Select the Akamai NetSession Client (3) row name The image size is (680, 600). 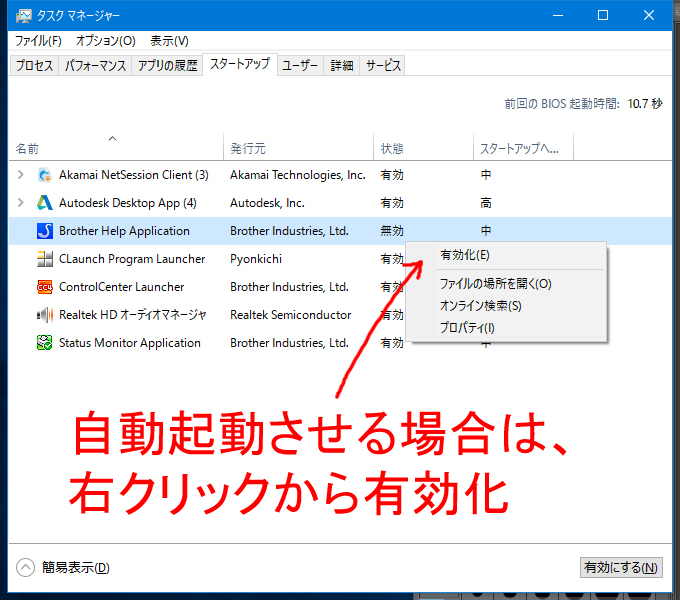(134, 175)
